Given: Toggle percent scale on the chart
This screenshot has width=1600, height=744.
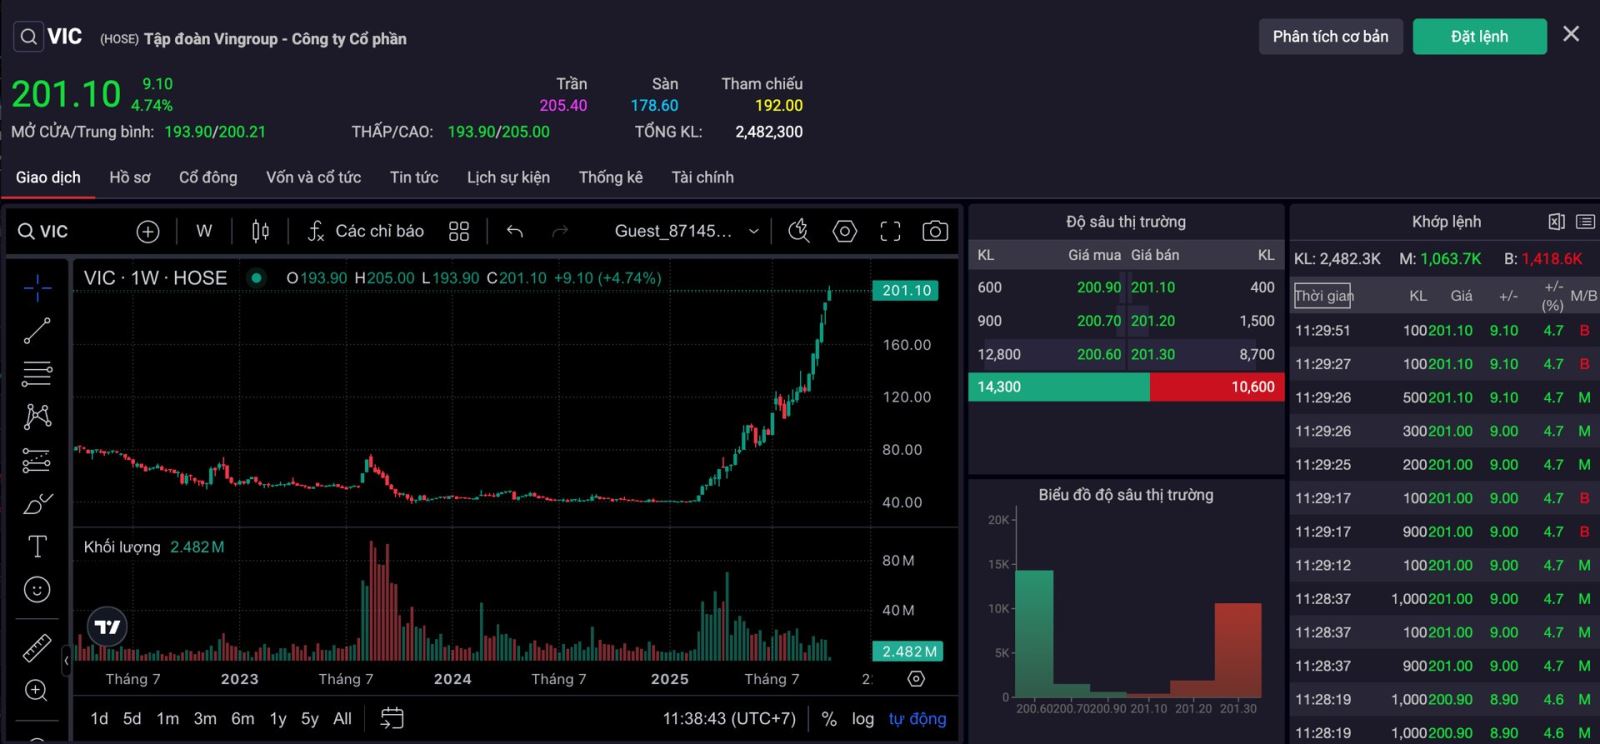Looking at the screenshot, I should coord(829,719).
